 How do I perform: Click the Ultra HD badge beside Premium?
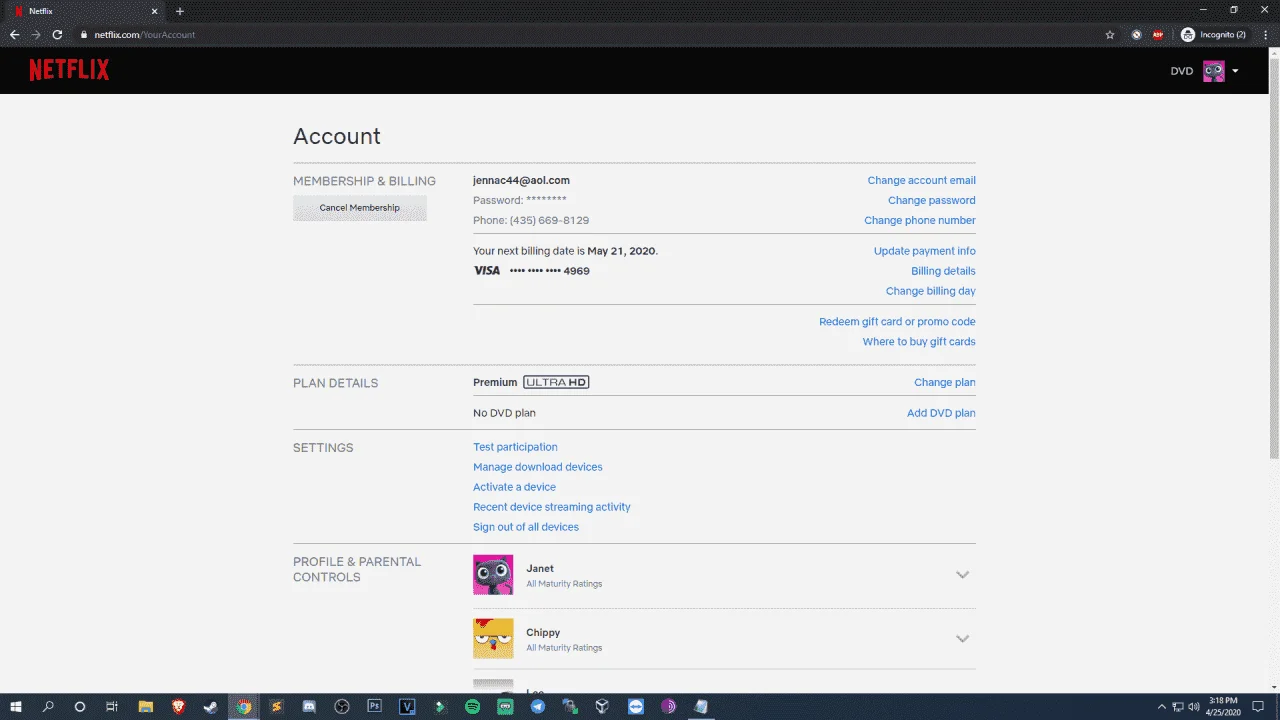click(556, 382)
